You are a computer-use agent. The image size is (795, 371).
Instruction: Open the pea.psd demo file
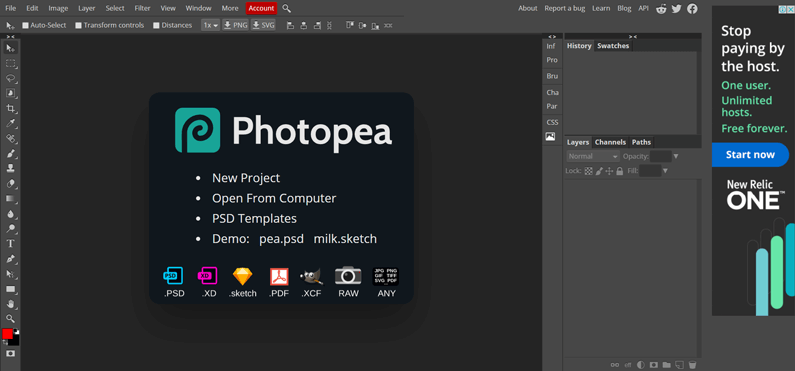(281, 239)
